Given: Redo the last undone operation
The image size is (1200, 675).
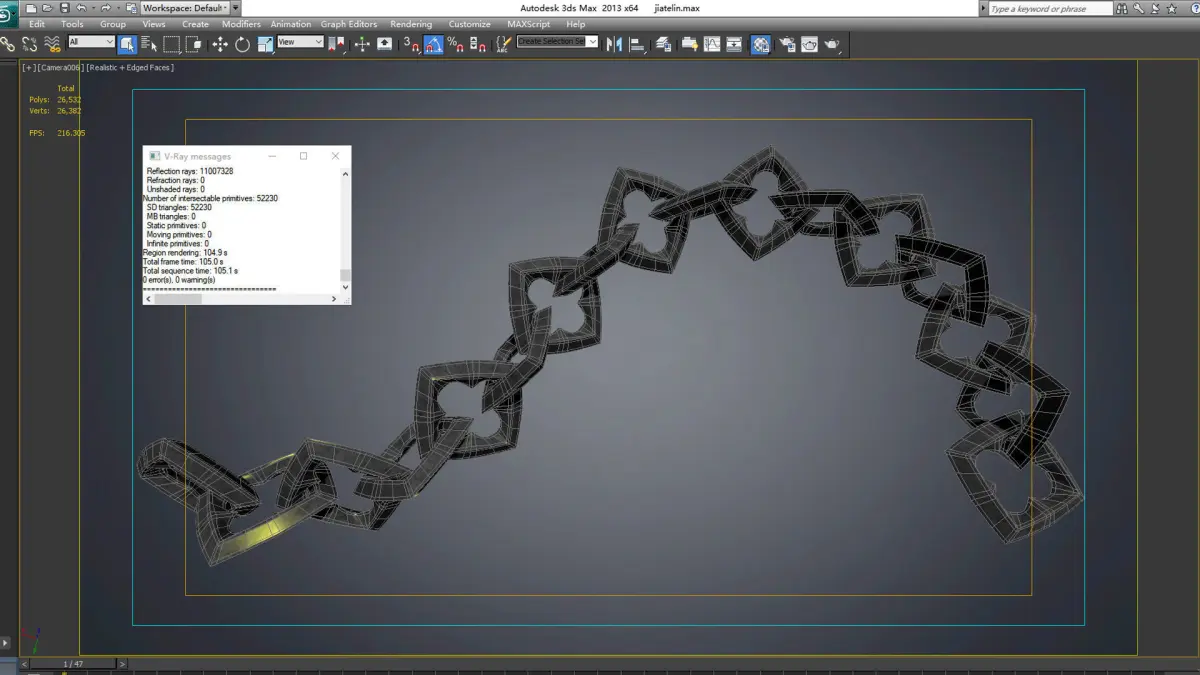Looking at the screenshot, I should 105,8.
